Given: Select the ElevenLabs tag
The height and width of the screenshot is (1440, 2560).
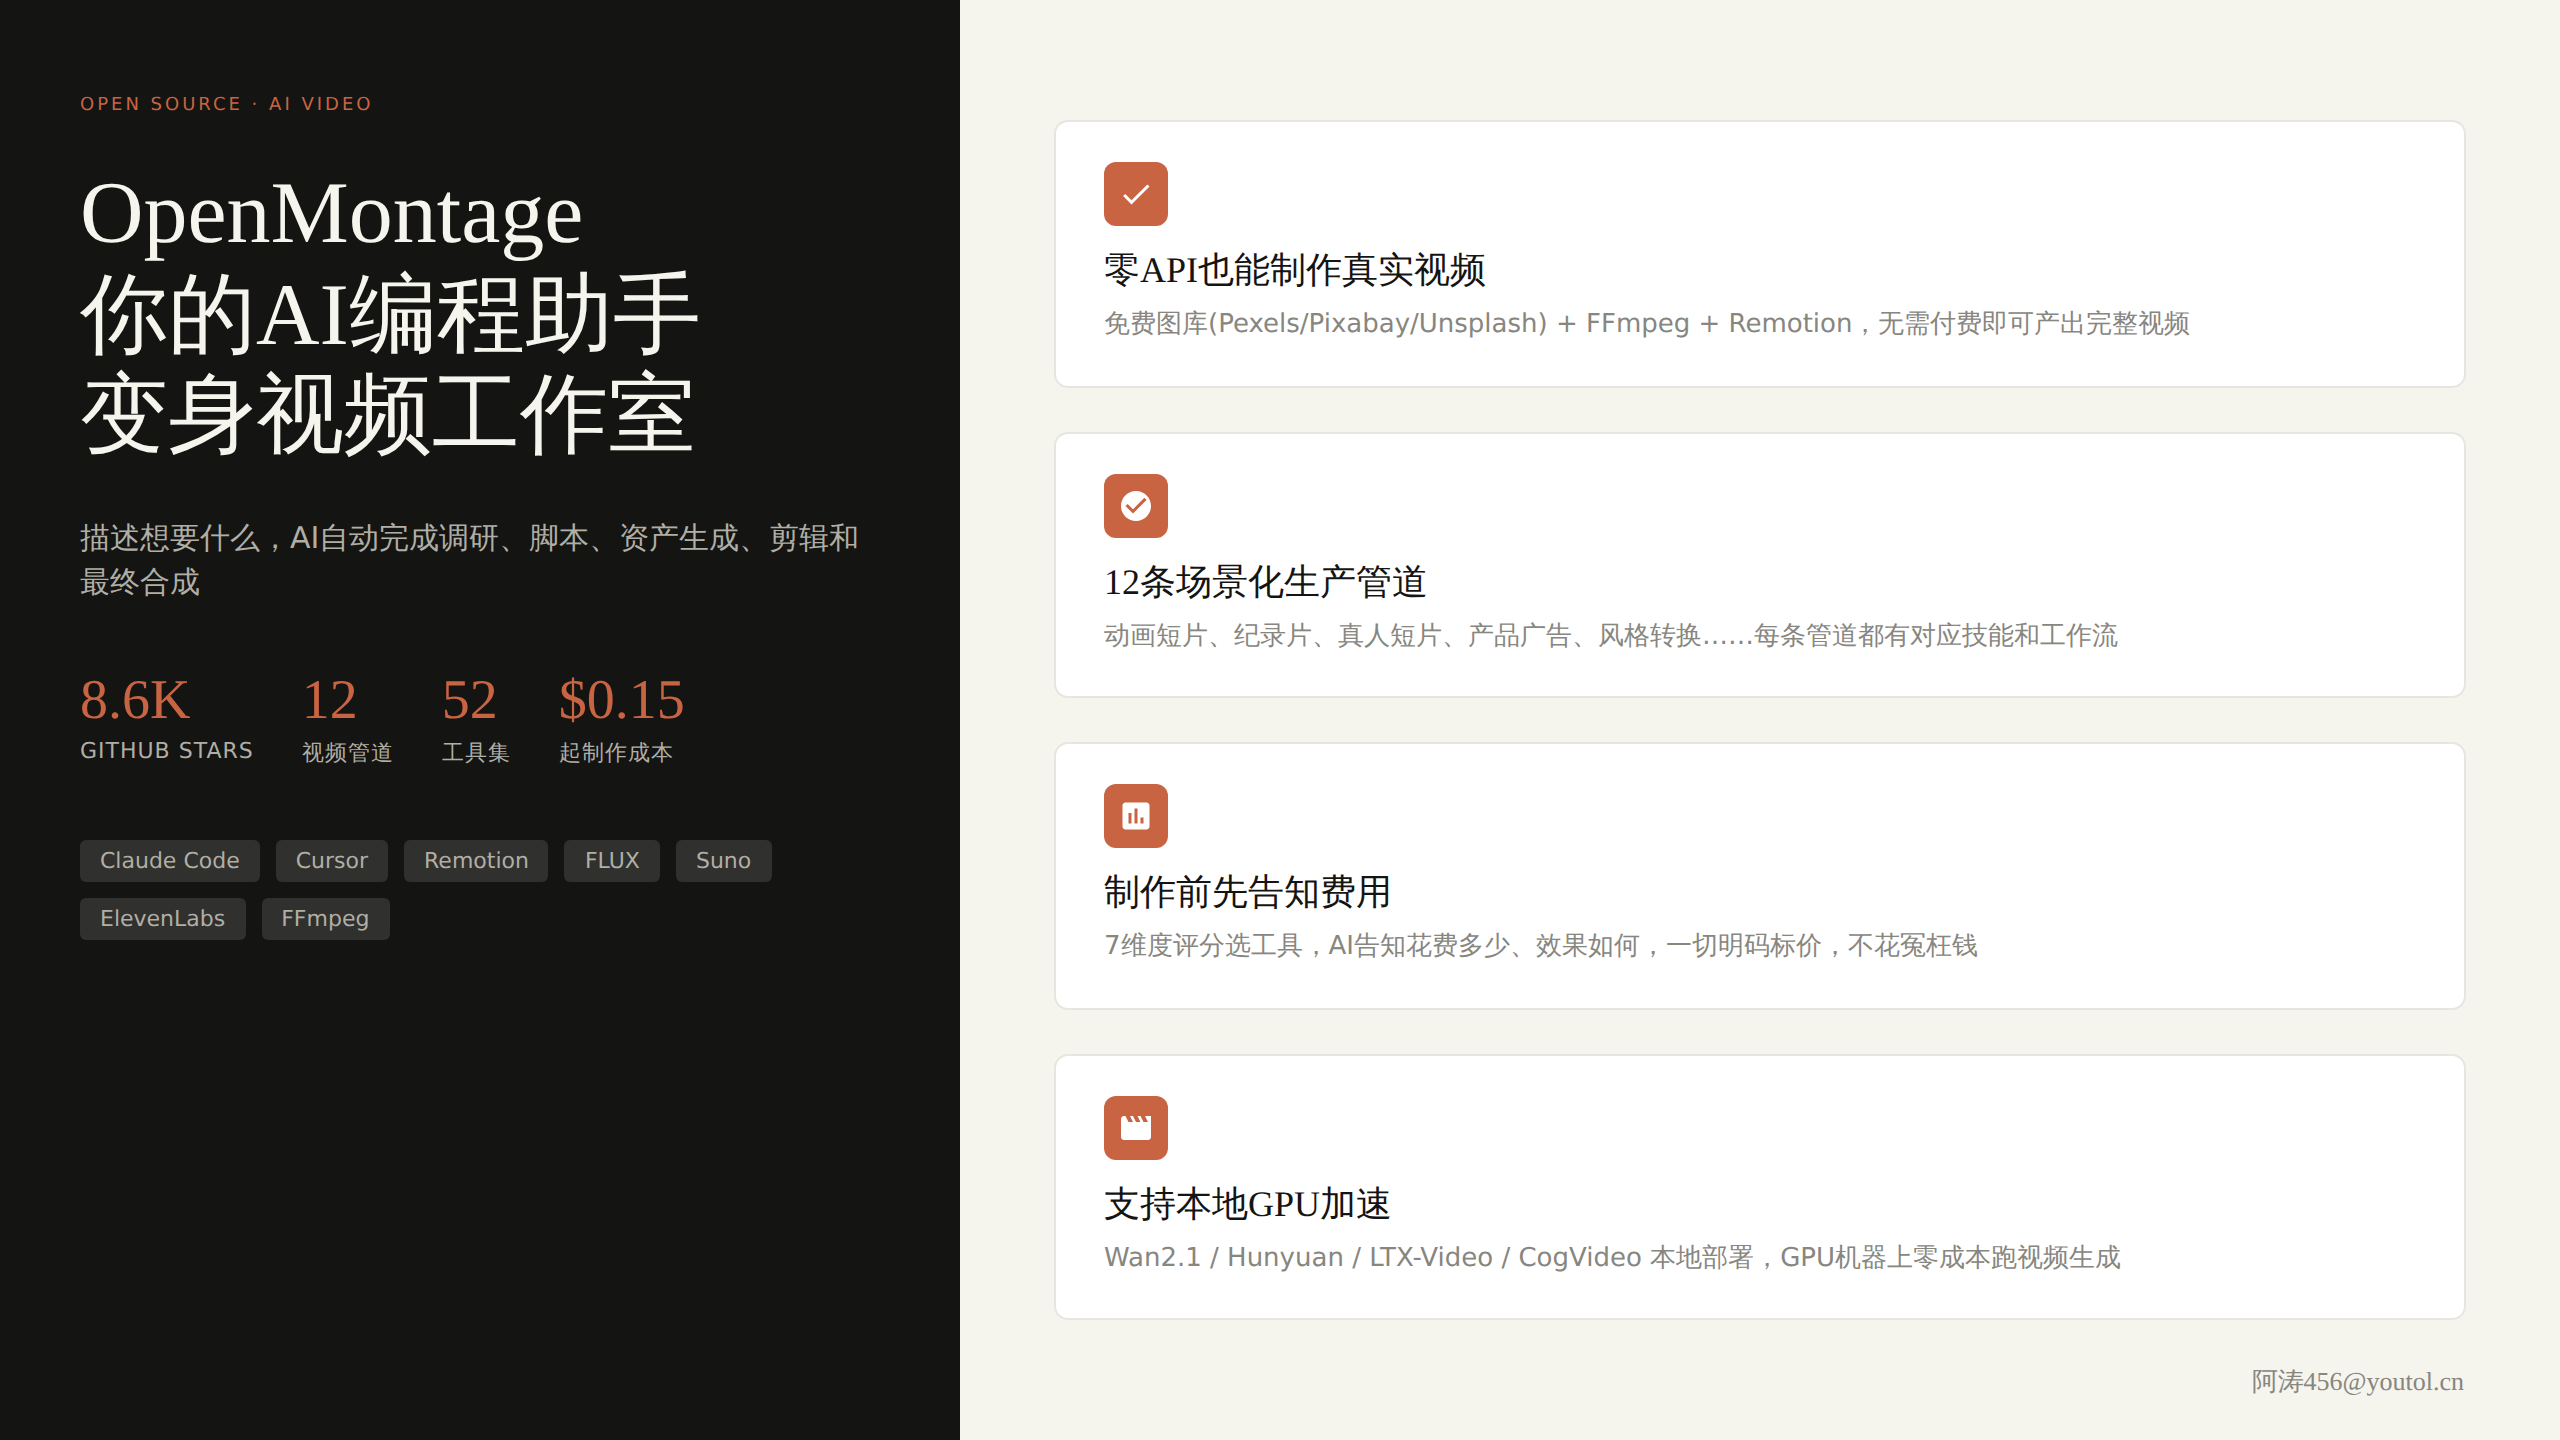Looking at the screenshot, I should [x=163, y=919].
